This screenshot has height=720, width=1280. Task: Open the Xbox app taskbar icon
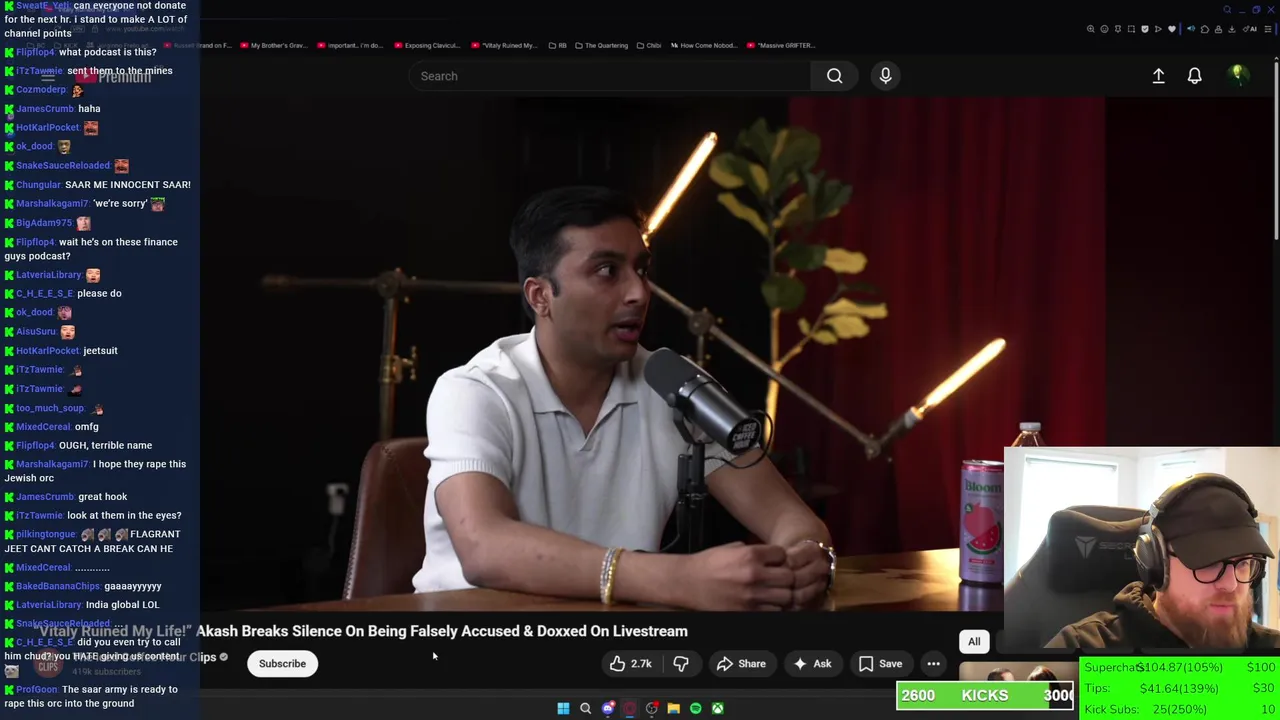(717, 708)
